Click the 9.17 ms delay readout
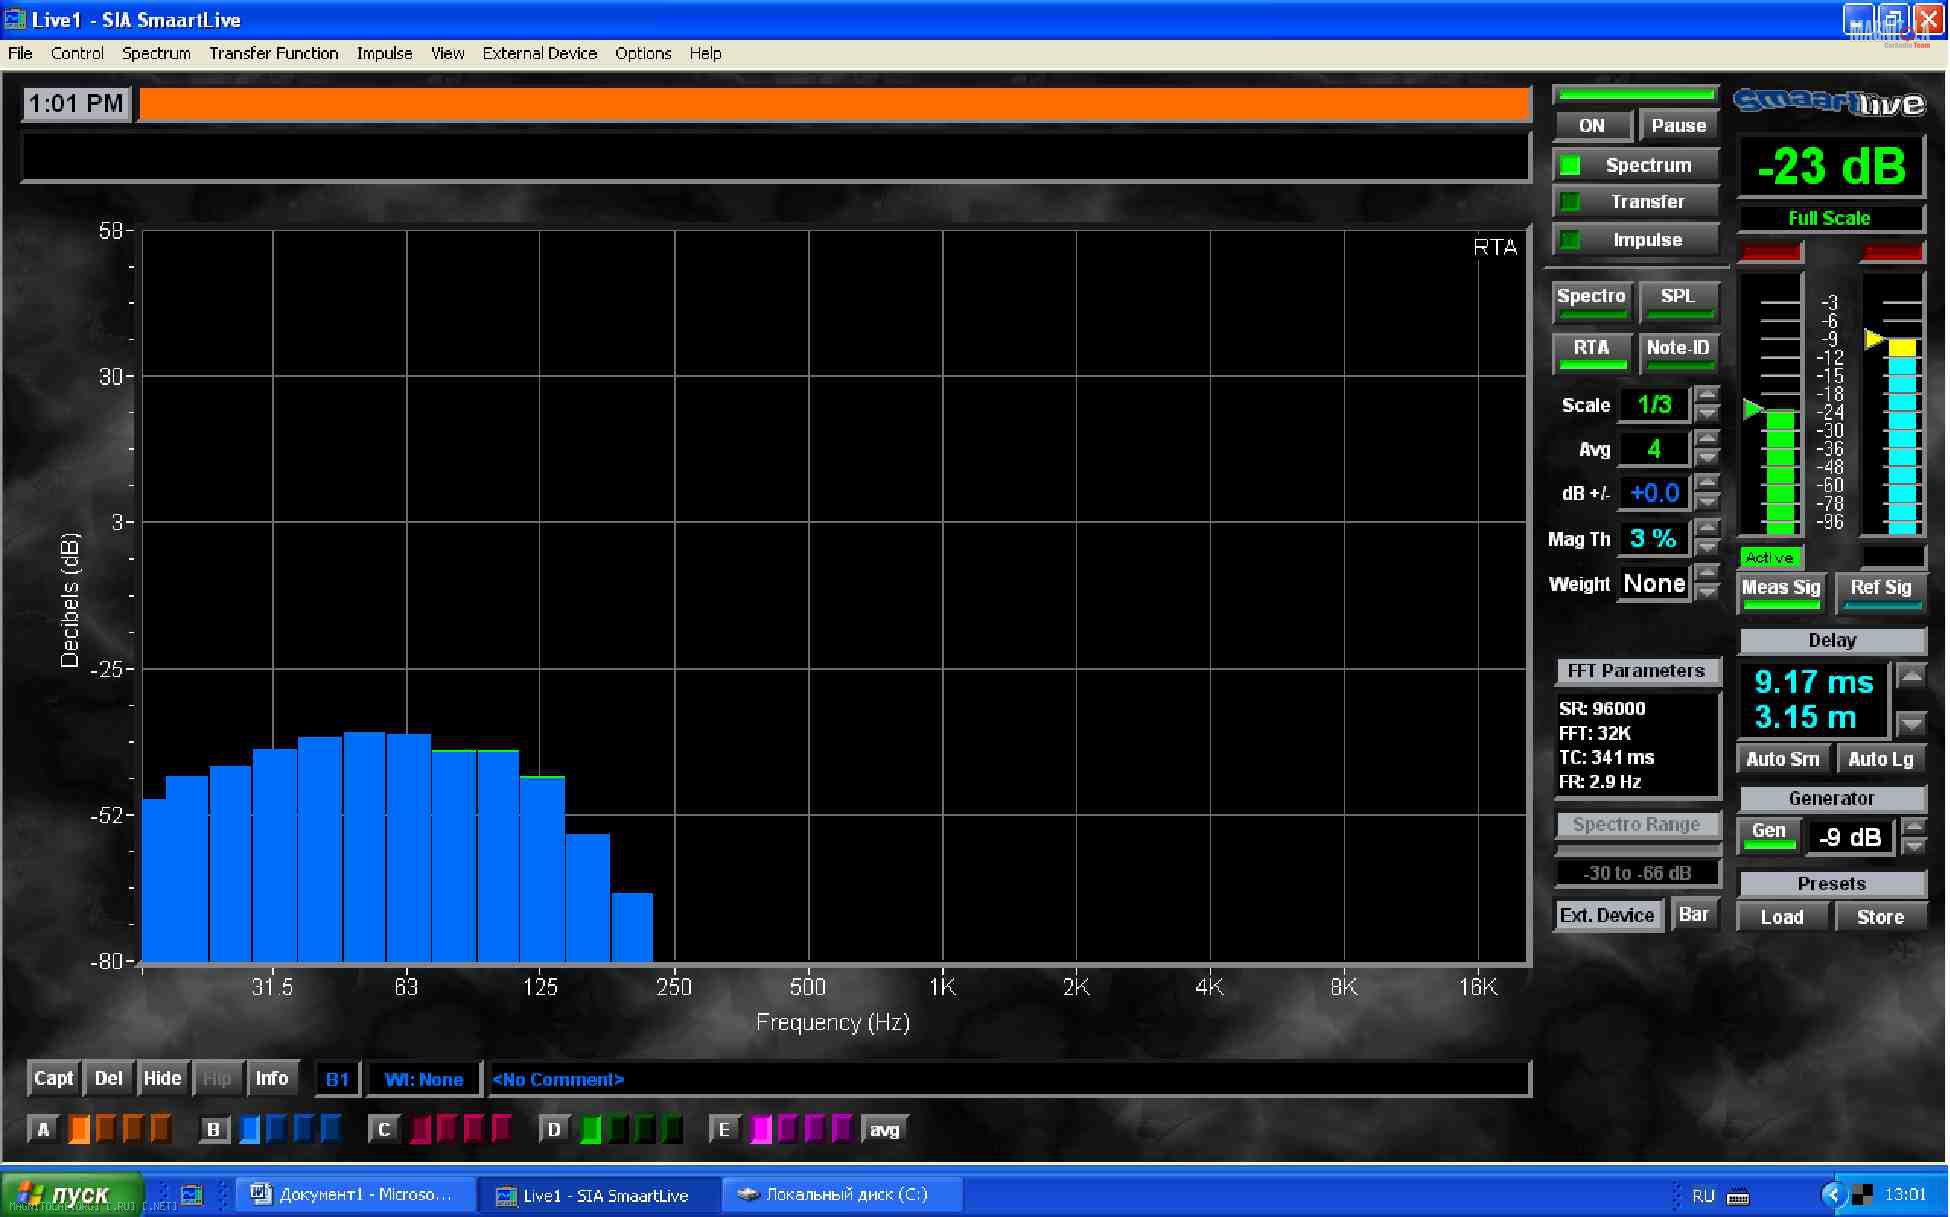The image size is (1950, 1217). pyautogui.click(x=1814, y=682)
